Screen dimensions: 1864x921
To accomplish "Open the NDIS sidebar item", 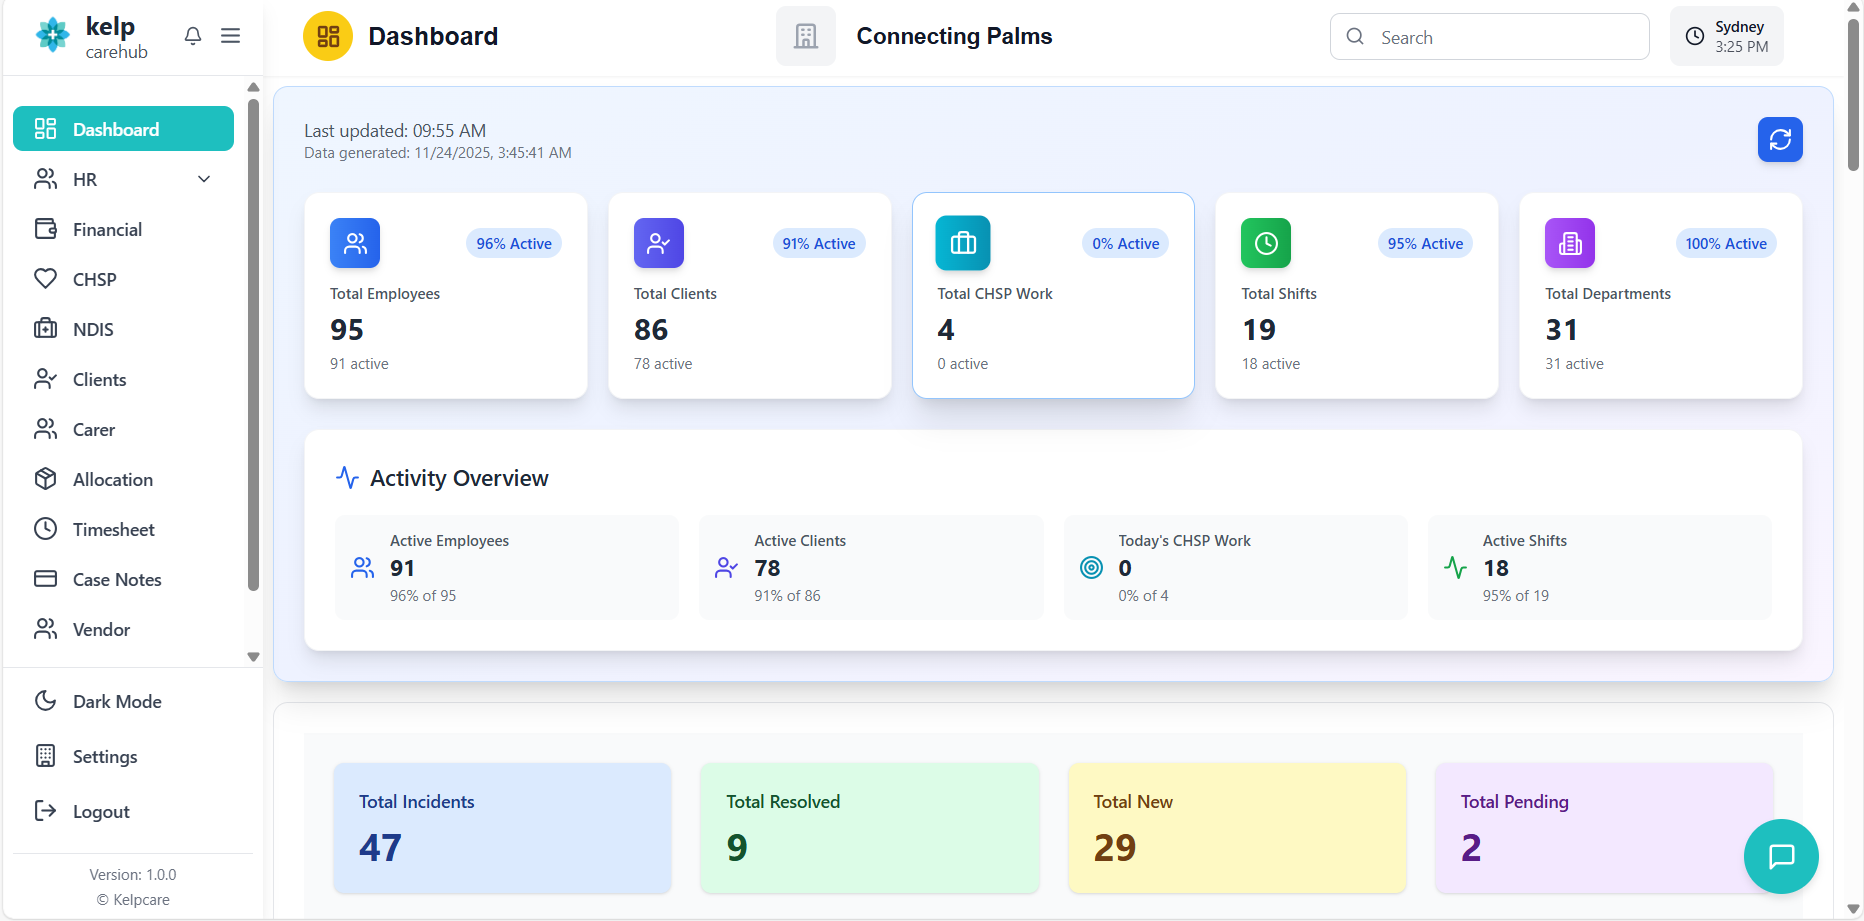I will pos(92,330).
